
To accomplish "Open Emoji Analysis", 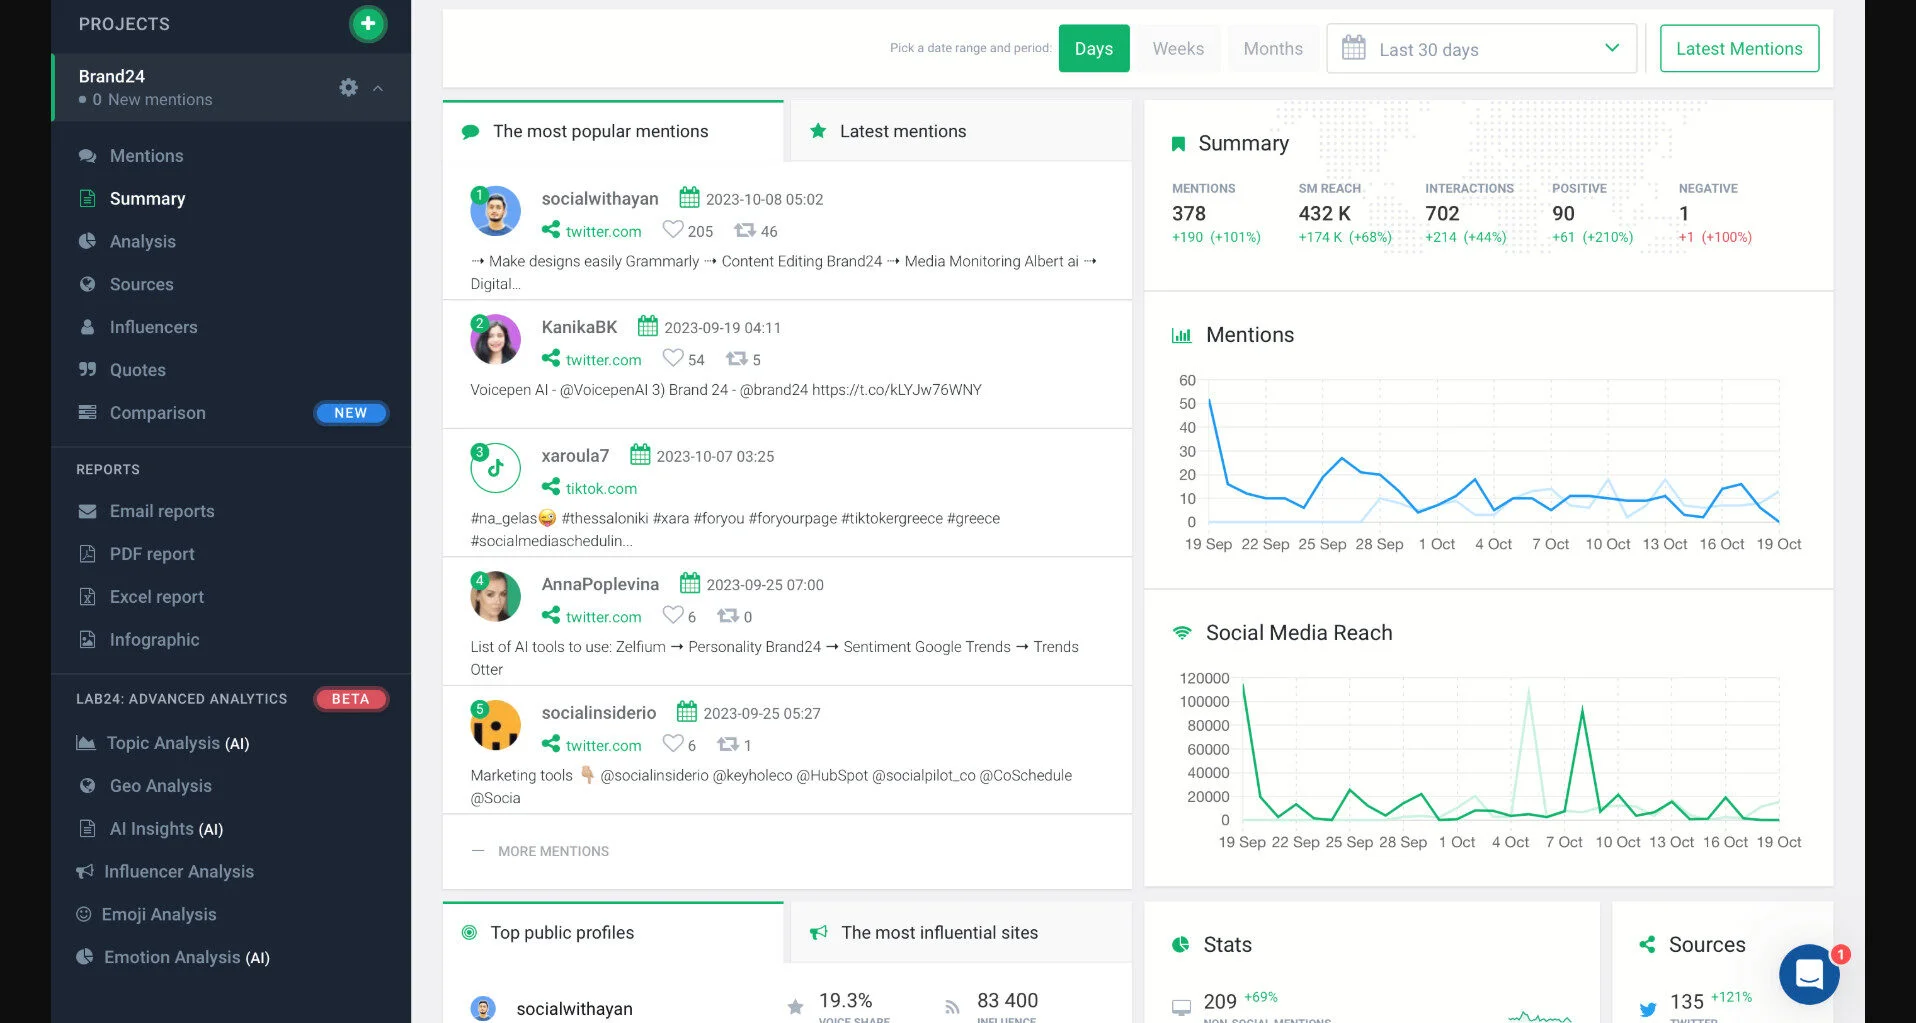I will click(x=158, y=915).
